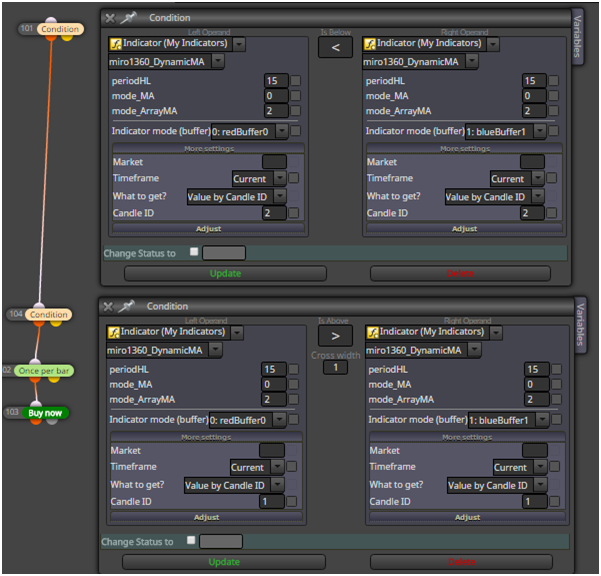Click the function icon in top left operand
Image resolution: width=601 pixels, height=576 pixels.
pyautogui.click(x=115, y=44)
